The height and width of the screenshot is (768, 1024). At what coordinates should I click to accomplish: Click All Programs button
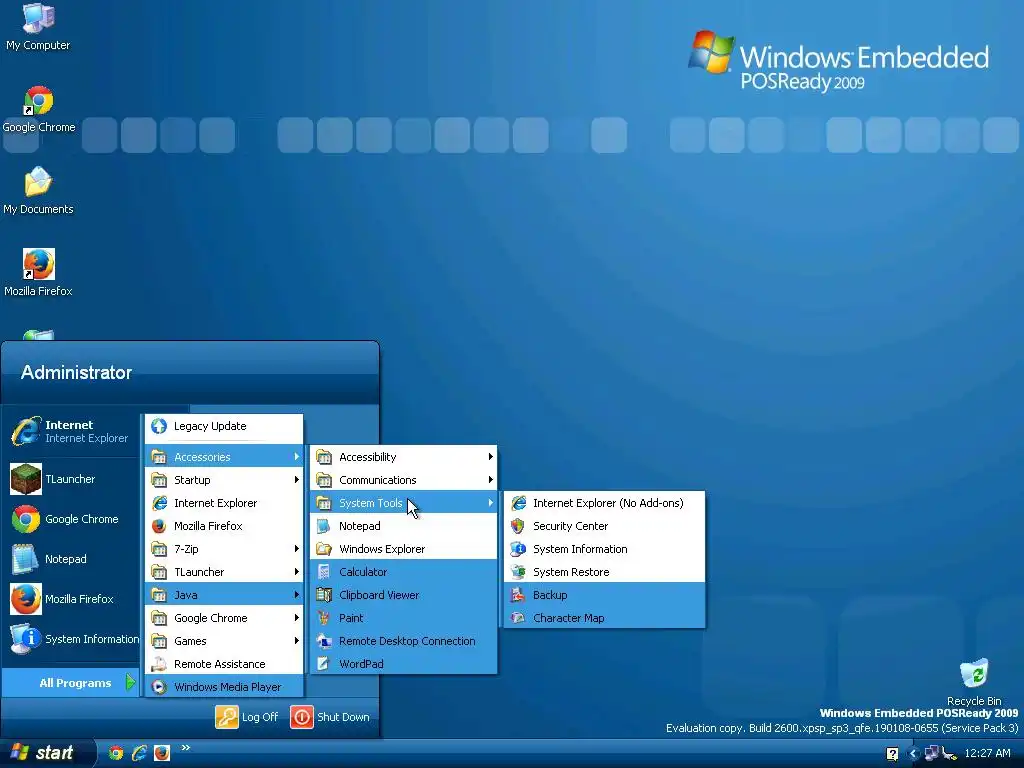(x=71, y=682)
